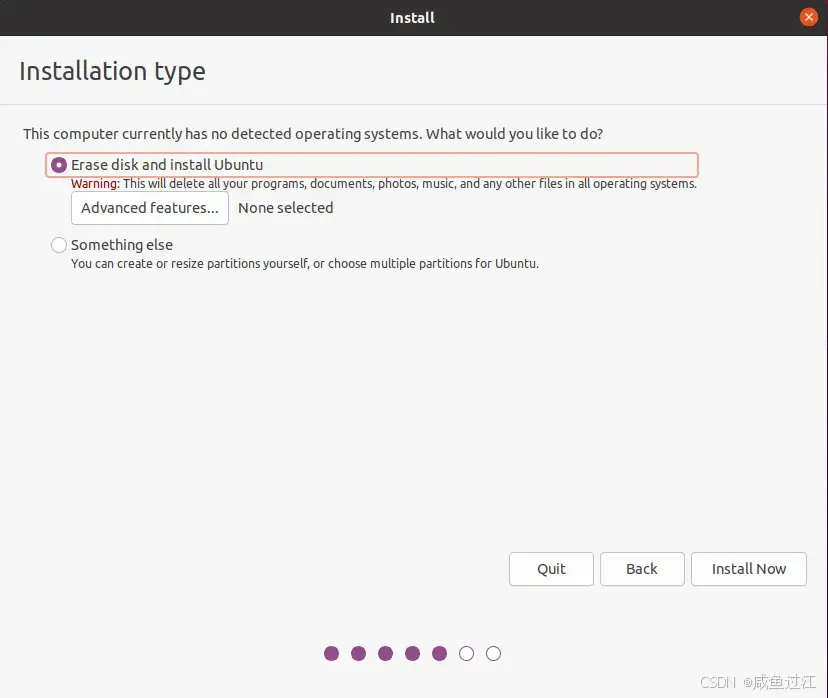This screenshot has width=828, height=698.
Task: Close the Install window
Action: (808, 17)
